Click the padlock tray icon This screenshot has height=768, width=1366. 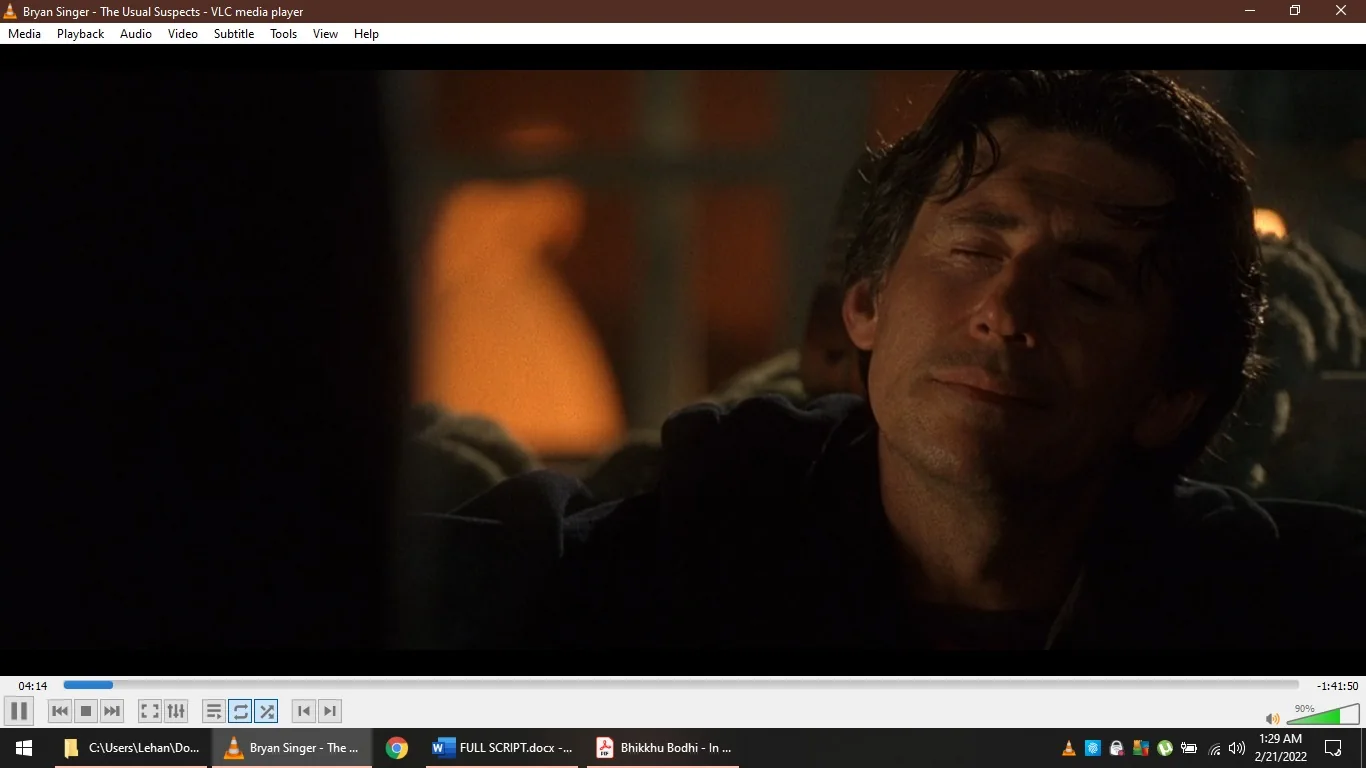1117,748
